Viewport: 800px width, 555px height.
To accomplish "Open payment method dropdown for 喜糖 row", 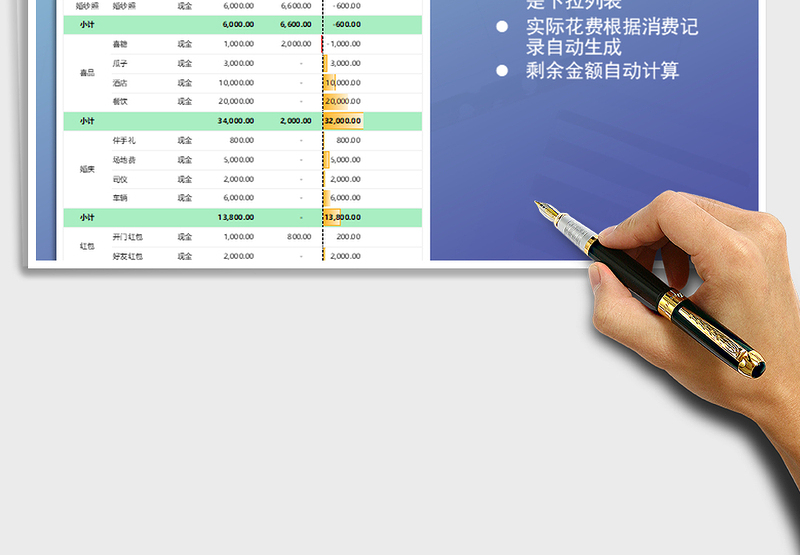I will 184,44.
